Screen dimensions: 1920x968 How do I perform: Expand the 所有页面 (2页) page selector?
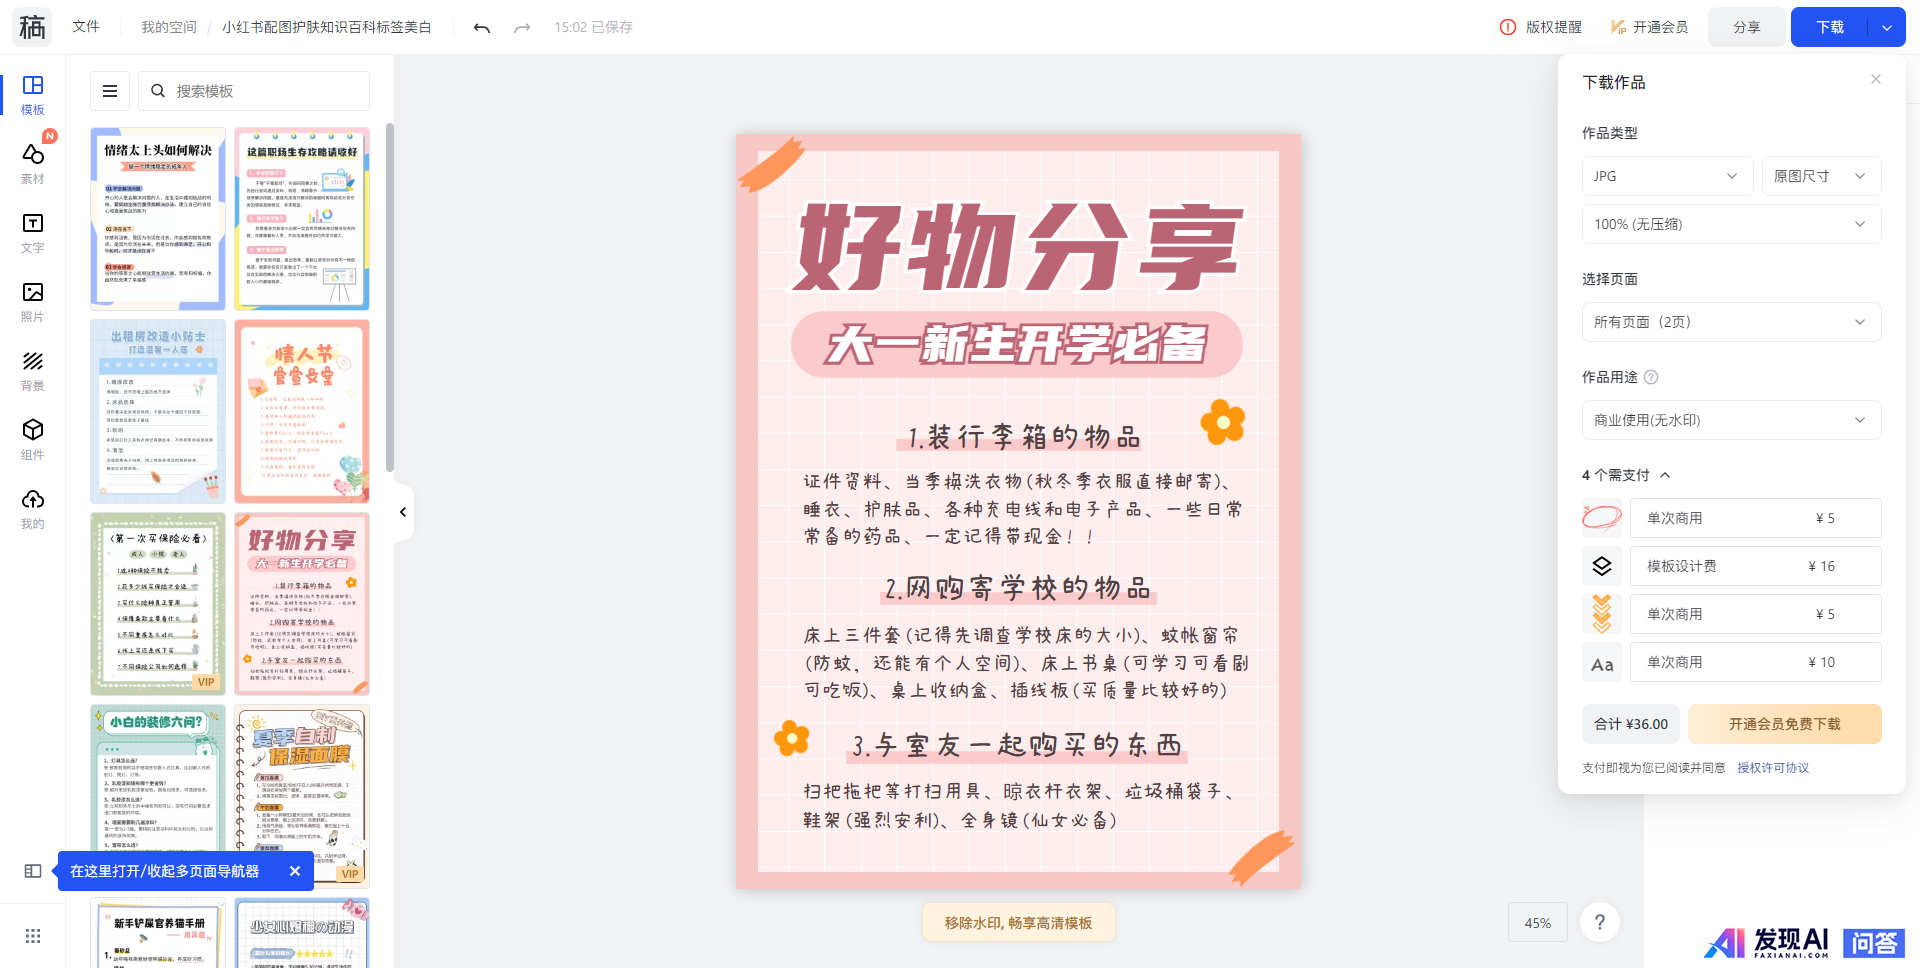[1731, 322]
